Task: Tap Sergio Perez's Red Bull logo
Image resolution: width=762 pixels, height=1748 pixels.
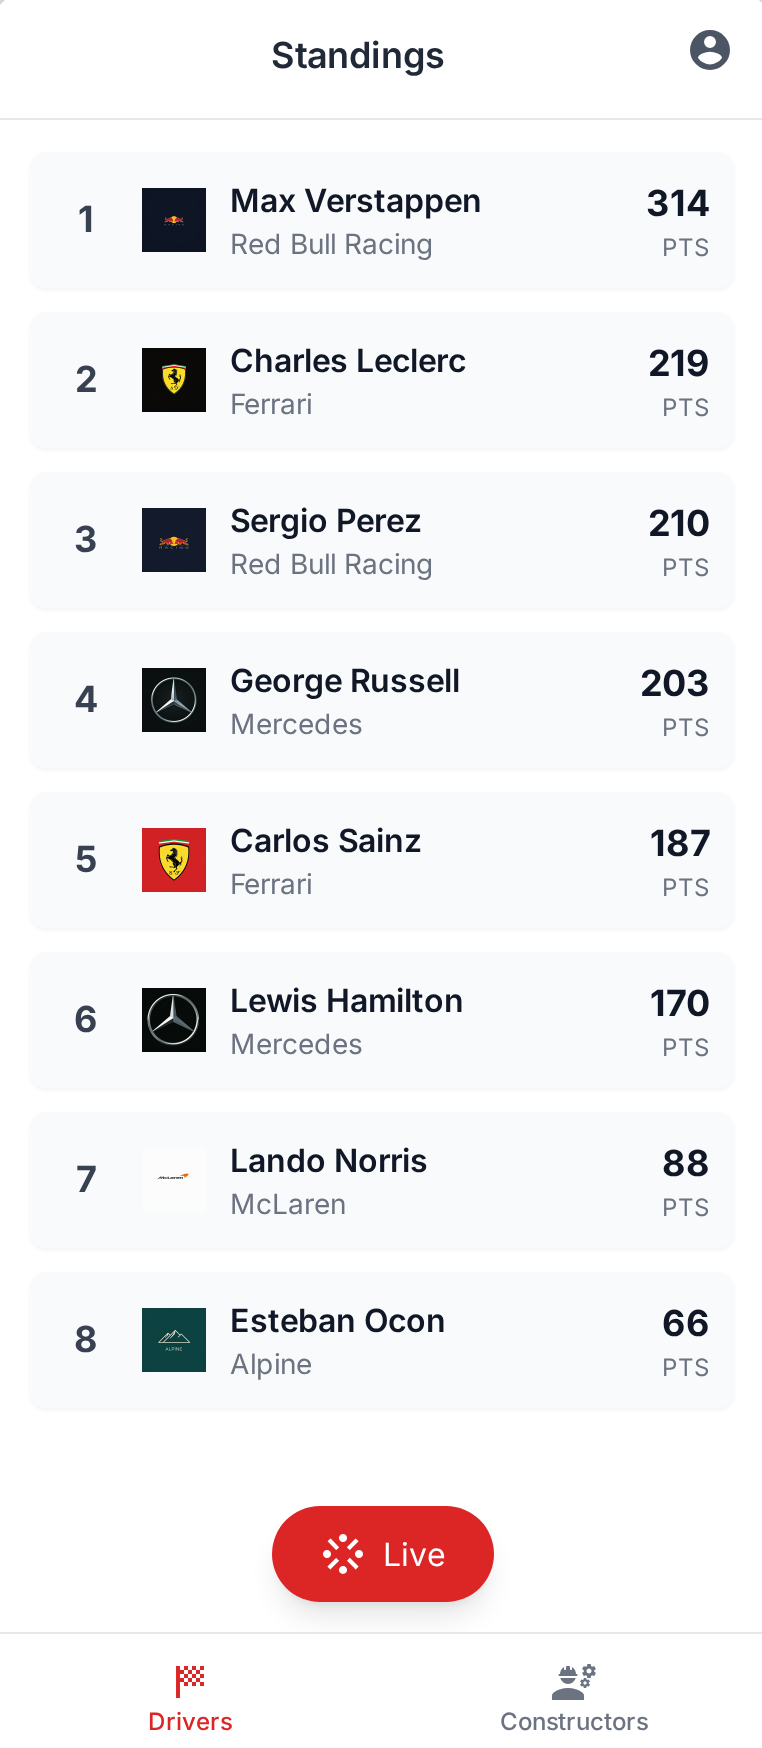Action: tap(174, 540)
